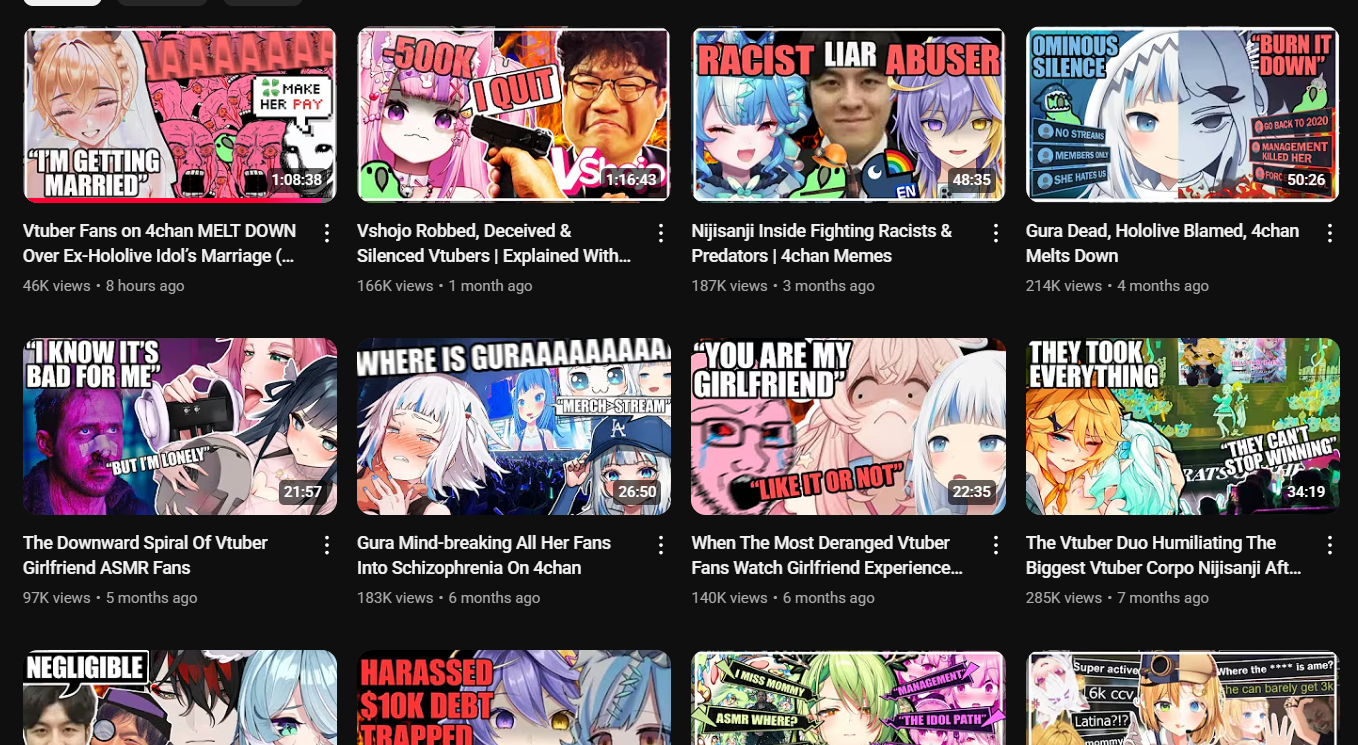
Task: Open three-dot menu for Vshojo Robbed video
Action: click(661, 233)
